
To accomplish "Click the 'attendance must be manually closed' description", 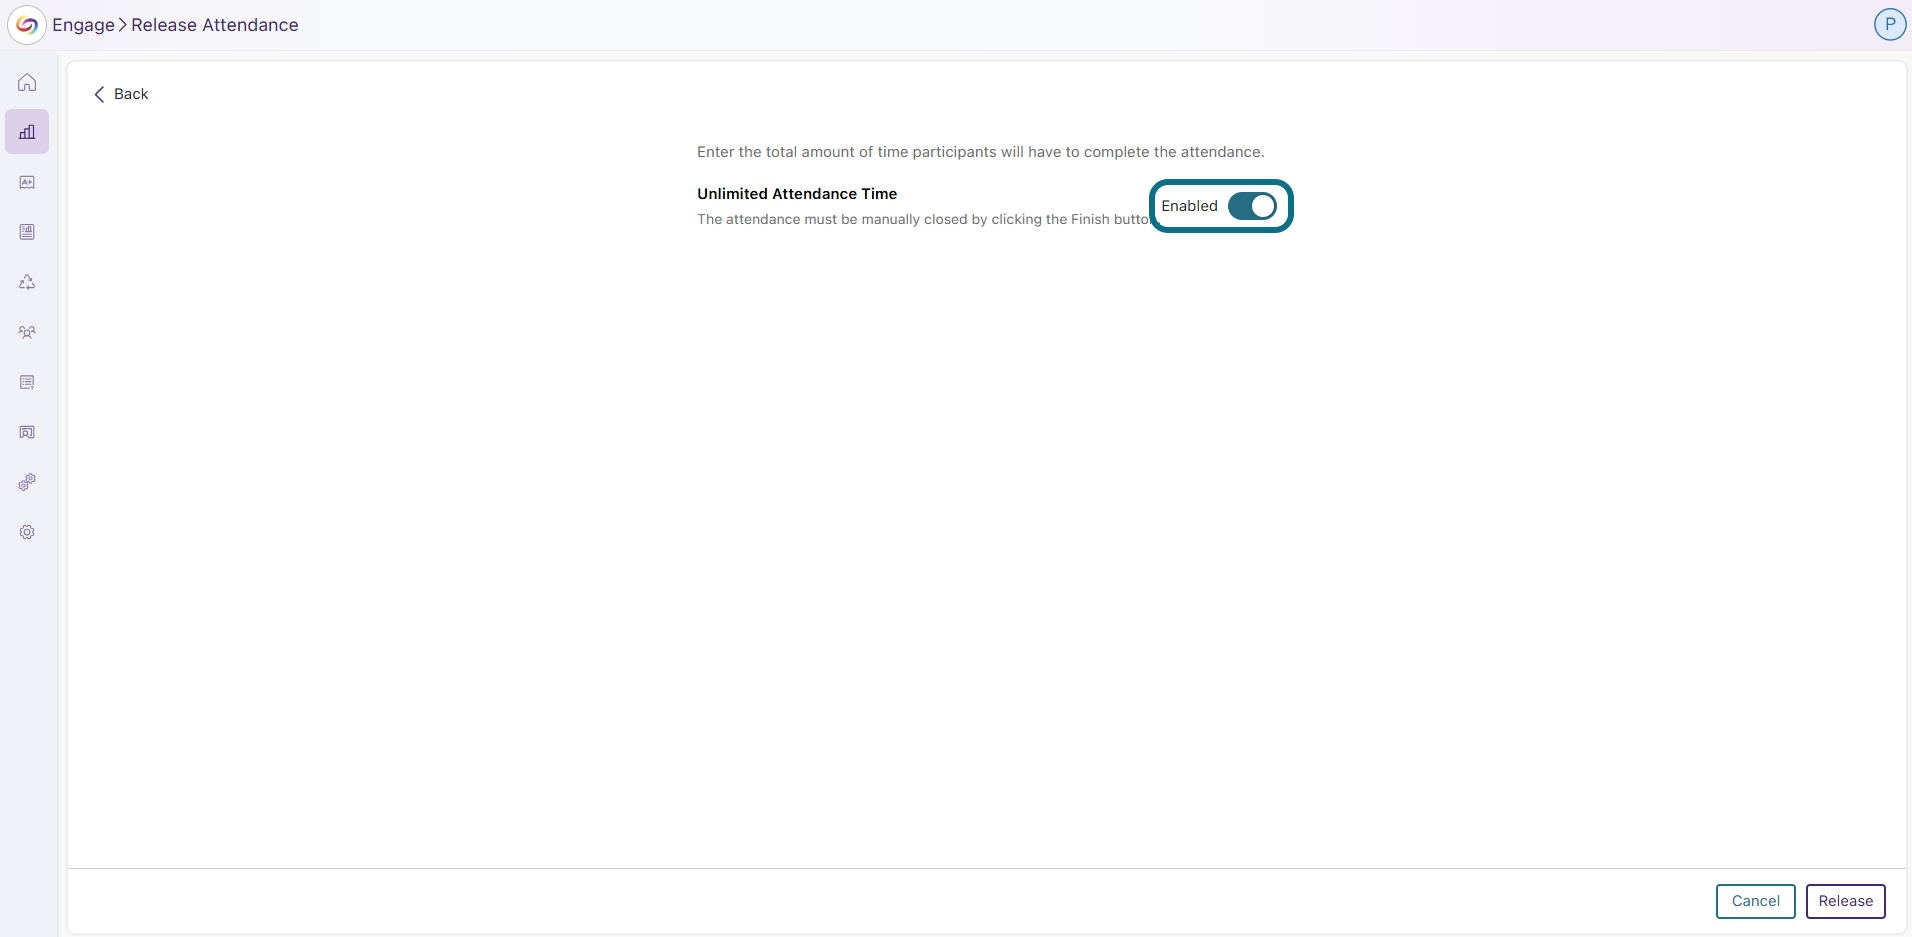I will (x=923, y=219).
